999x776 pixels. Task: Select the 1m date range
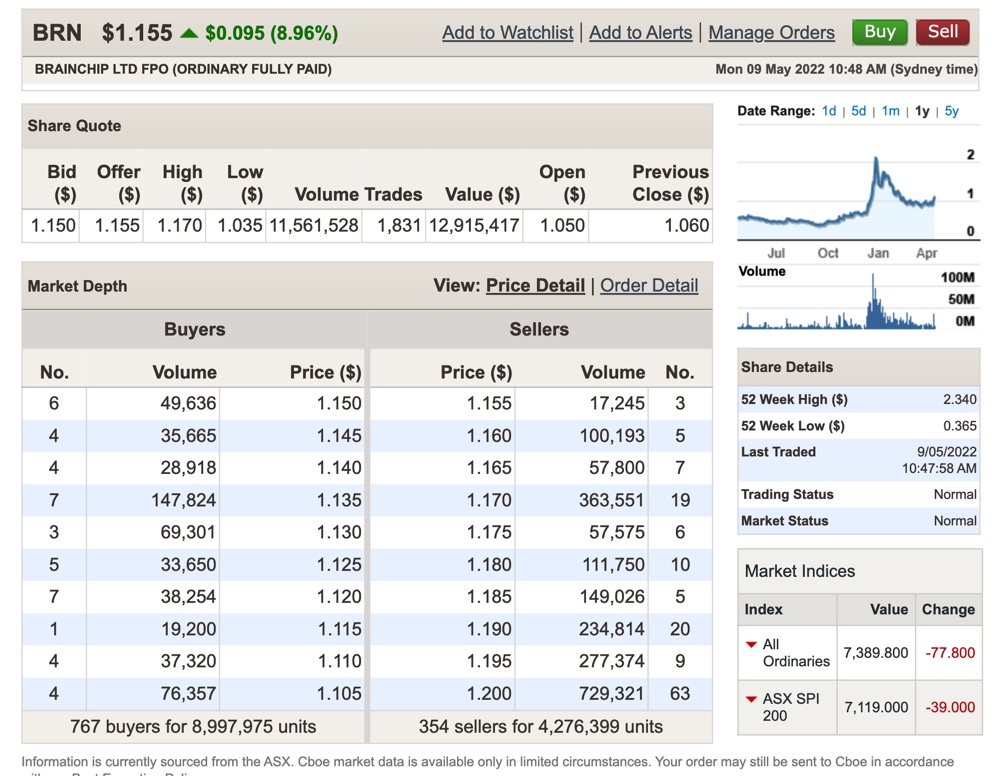(x=891, y=111)
